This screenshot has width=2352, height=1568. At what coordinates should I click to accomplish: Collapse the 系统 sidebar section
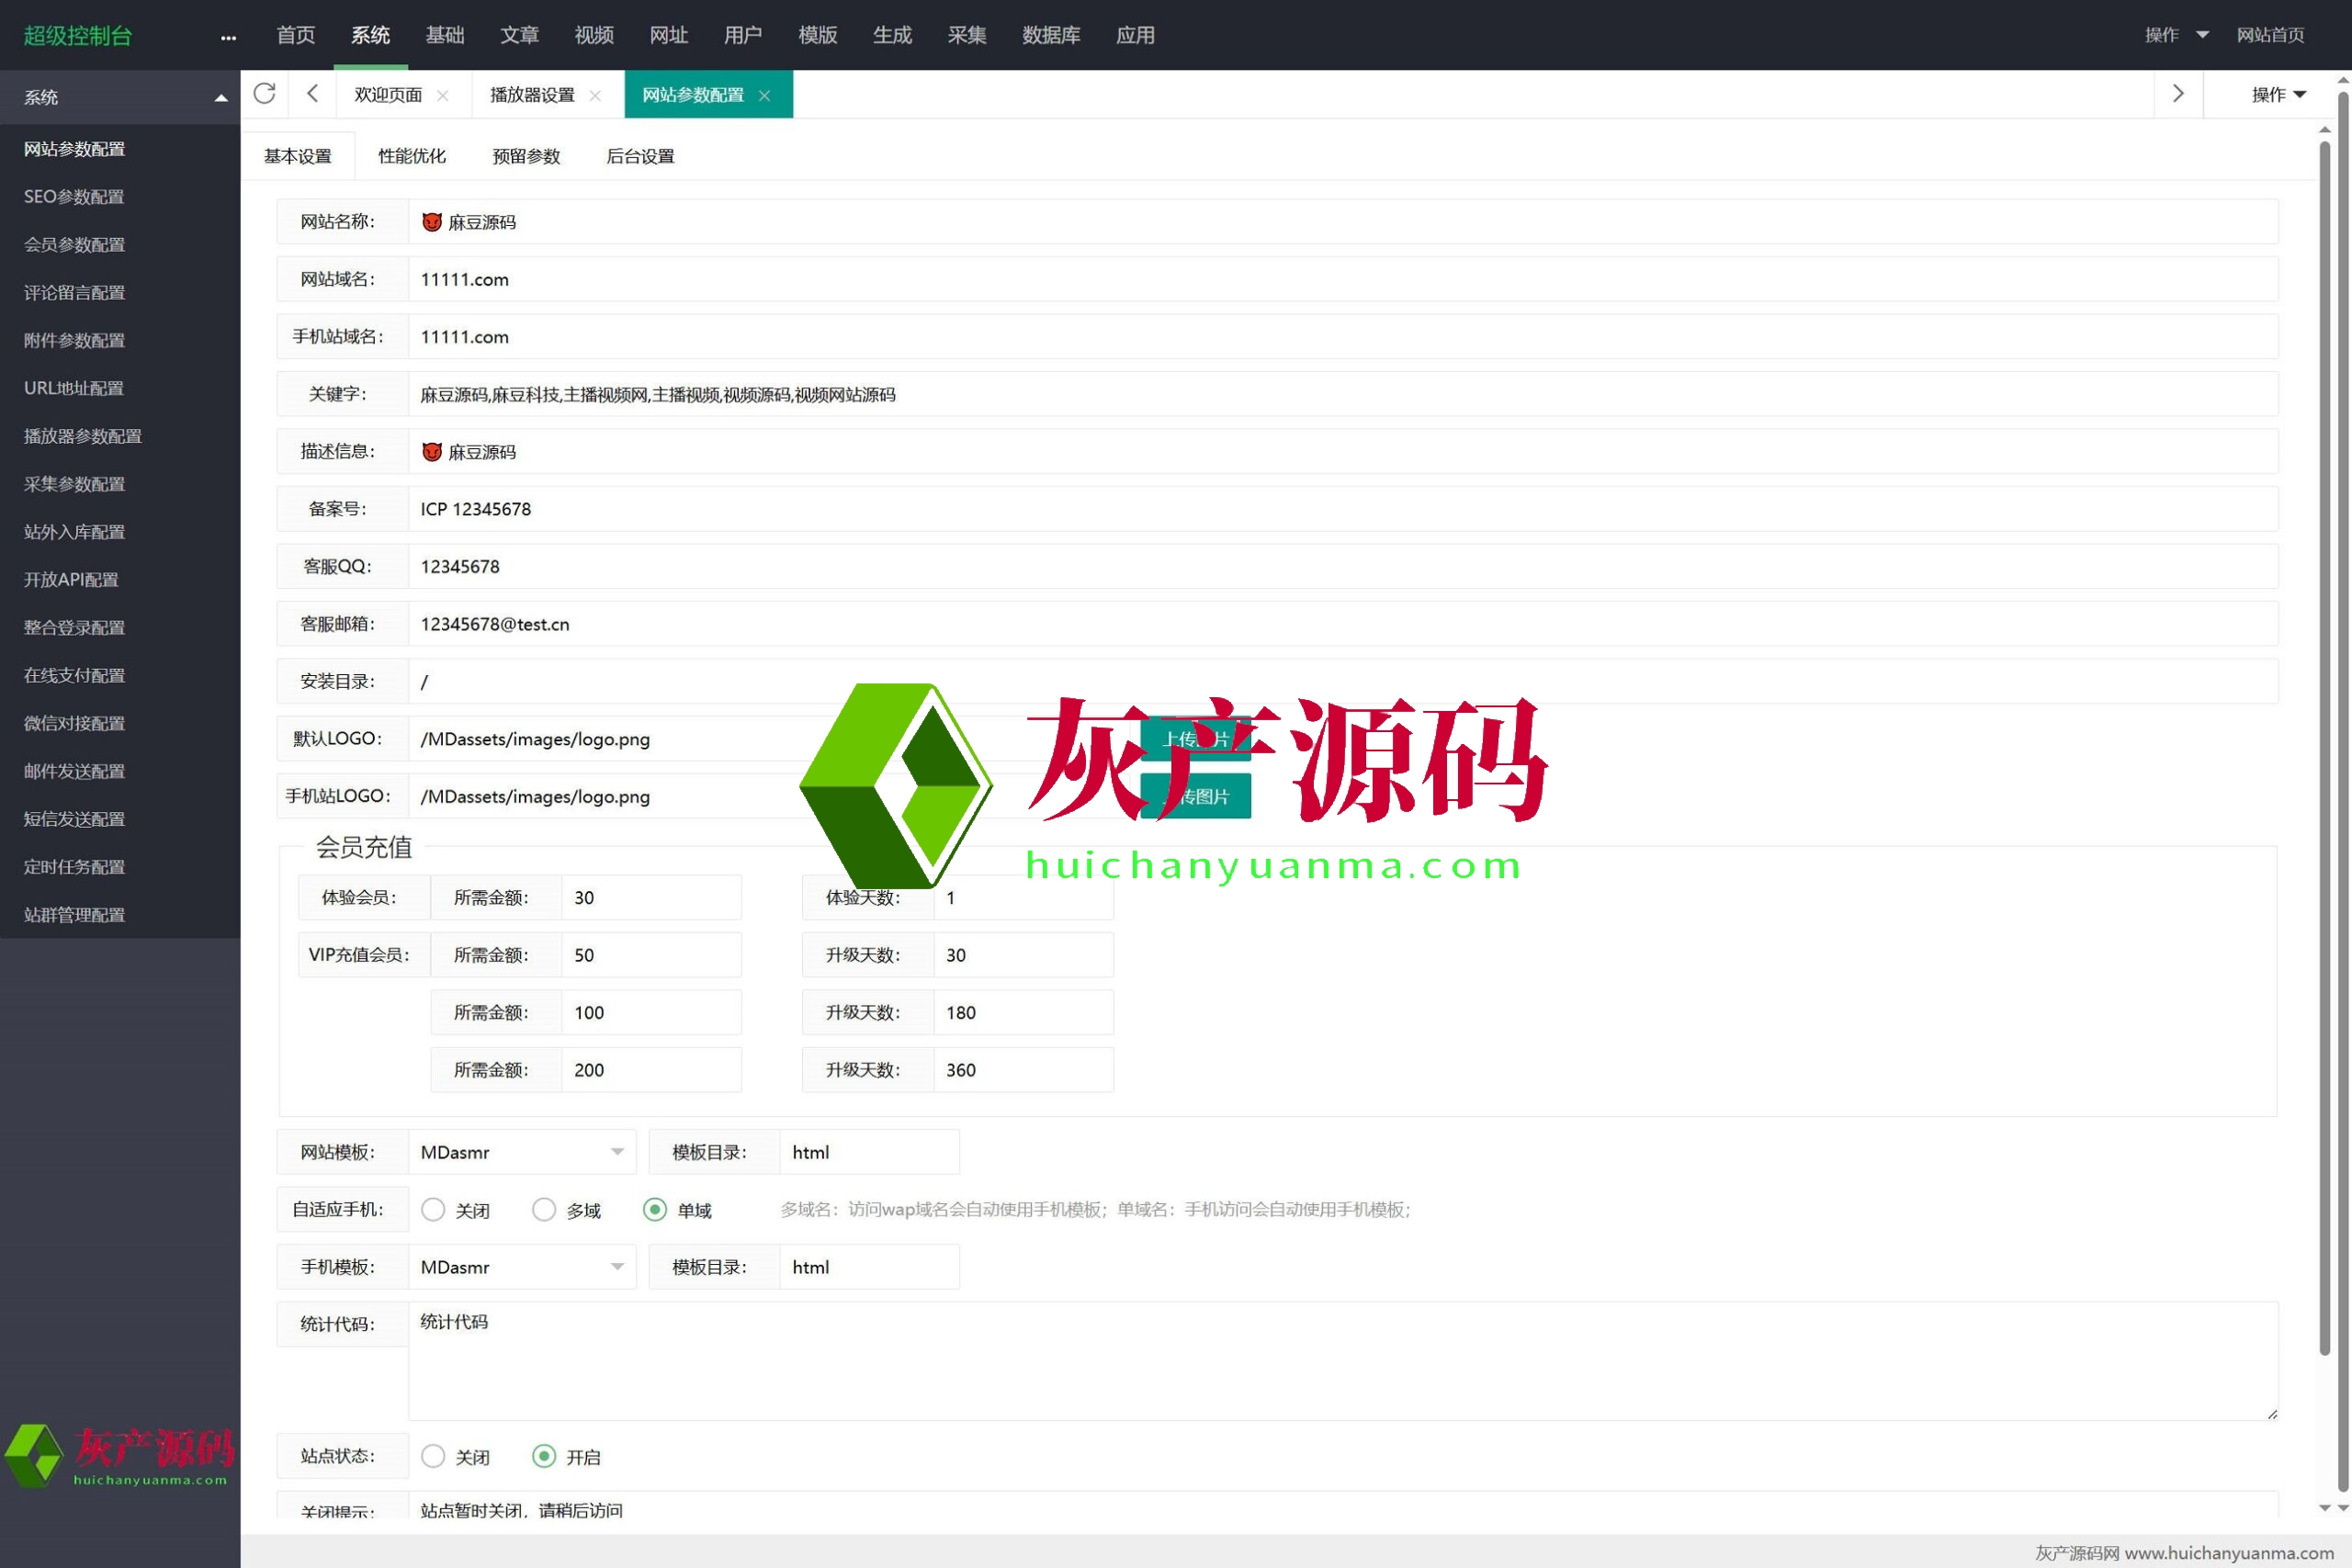(x=220, y=98)
